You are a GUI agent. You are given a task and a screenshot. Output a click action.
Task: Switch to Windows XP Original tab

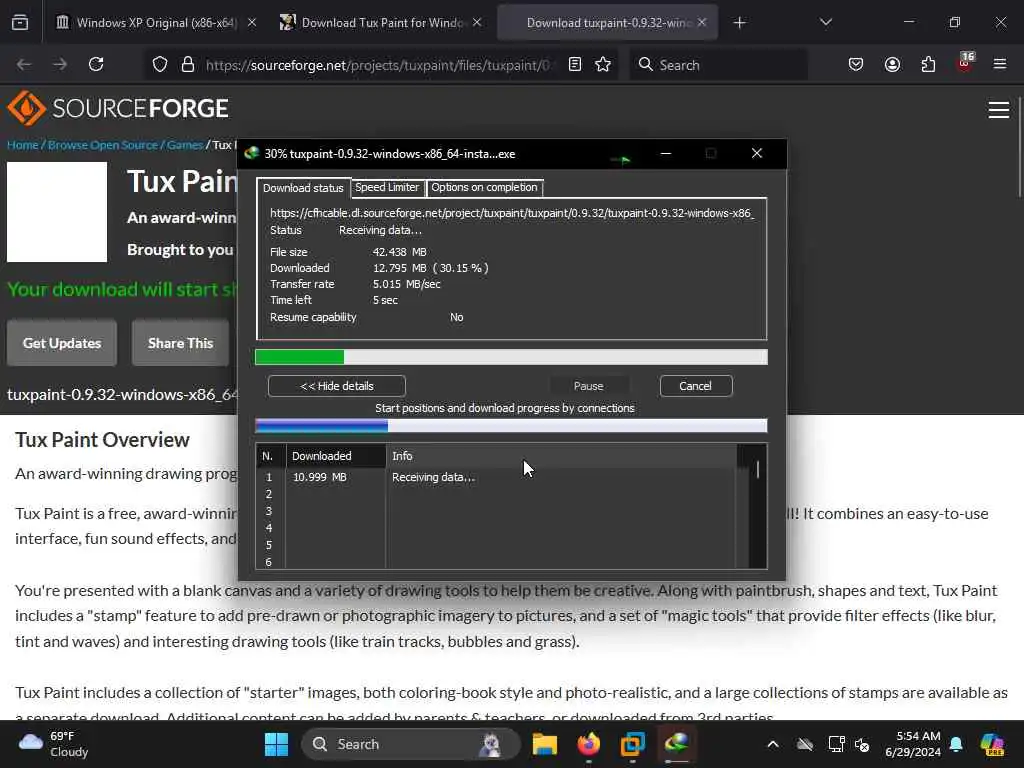(155, 23)
